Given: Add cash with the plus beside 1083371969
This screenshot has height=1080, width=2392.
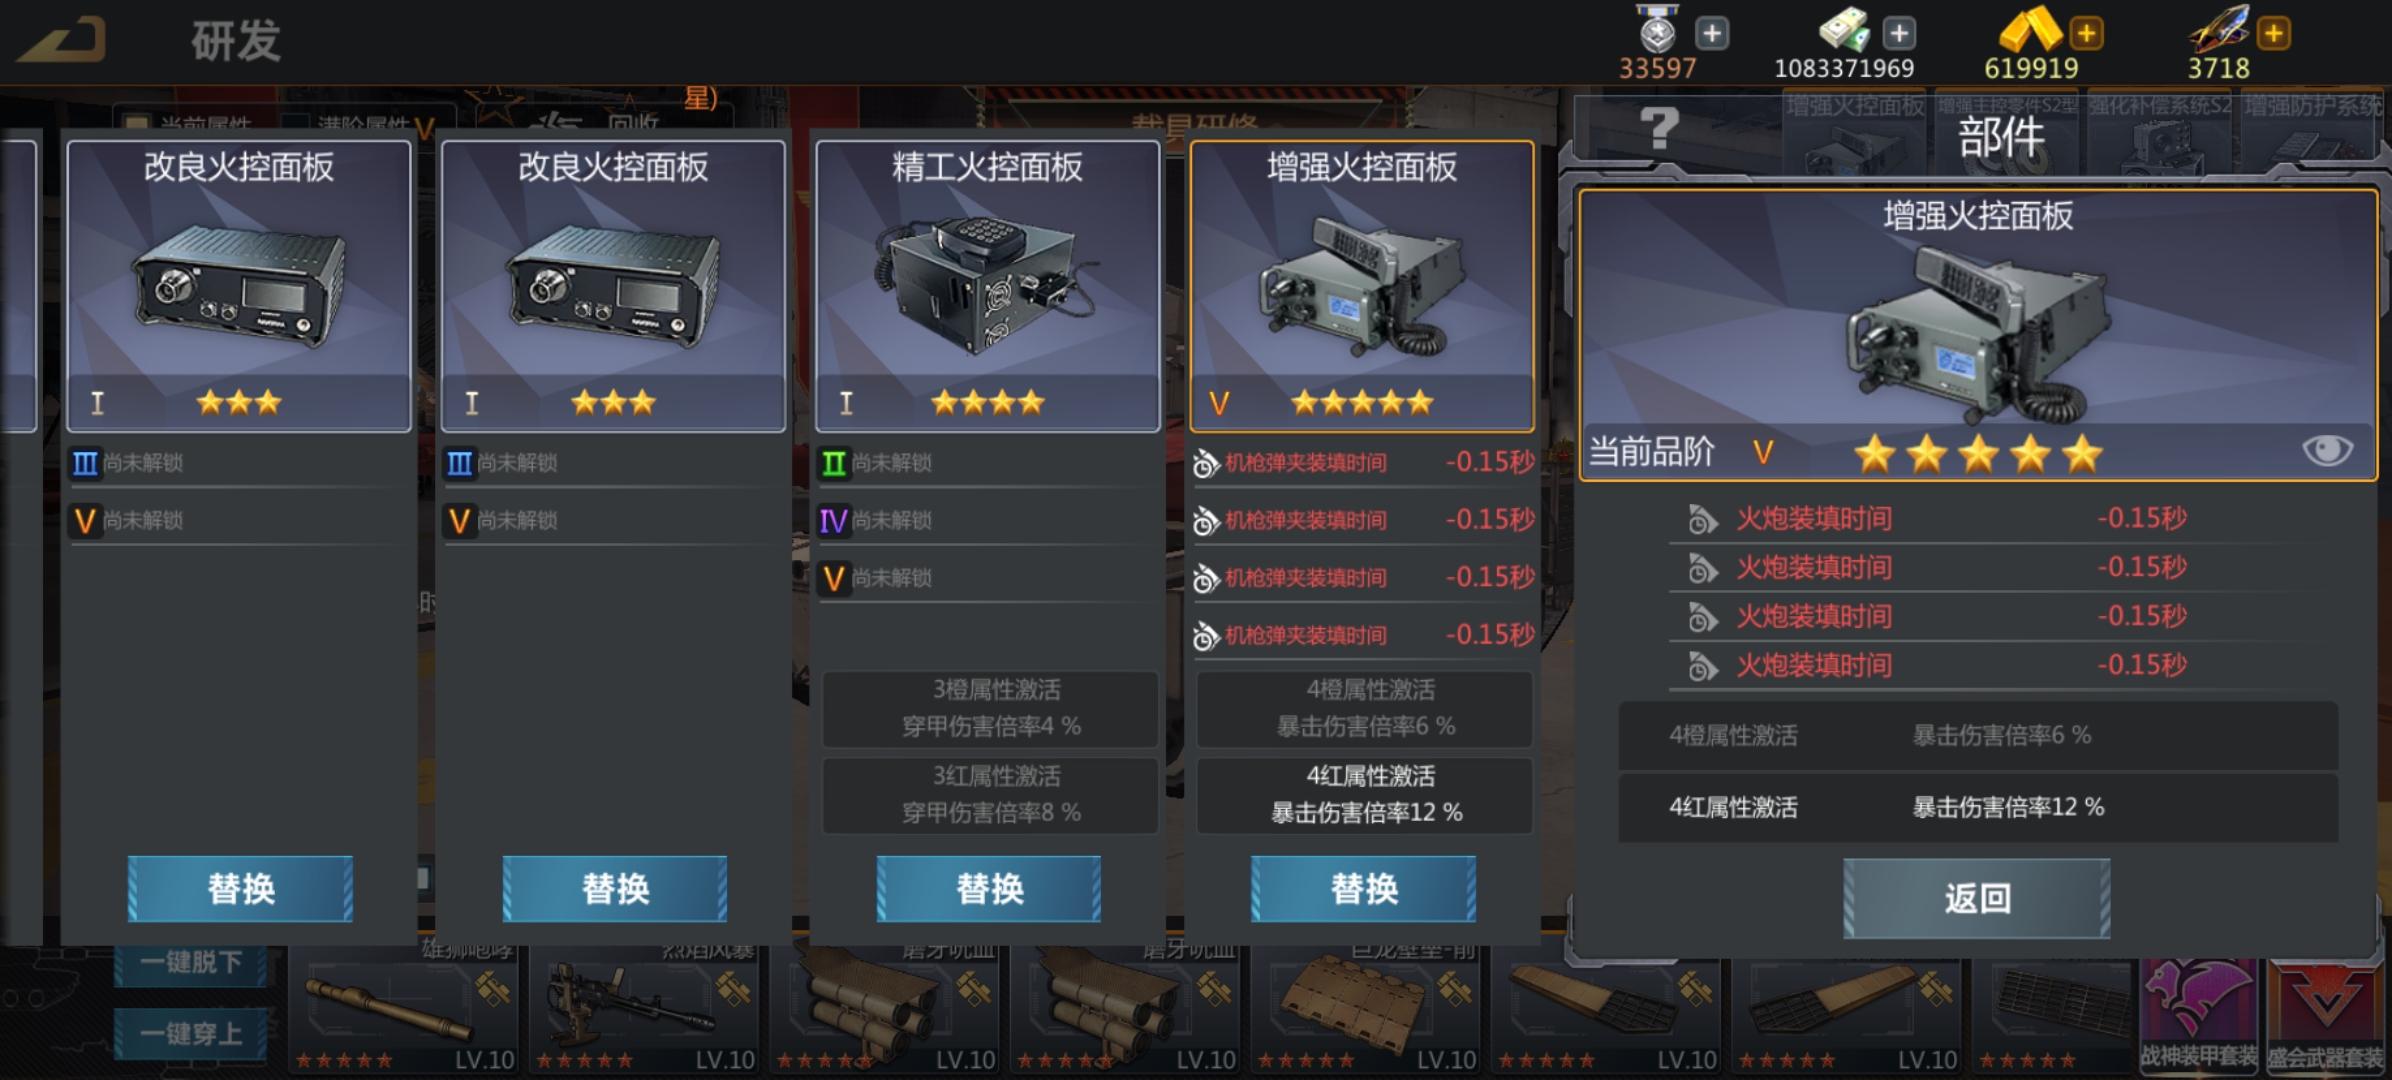Looking at the screenshot, I should click(x=1899, y=34).
